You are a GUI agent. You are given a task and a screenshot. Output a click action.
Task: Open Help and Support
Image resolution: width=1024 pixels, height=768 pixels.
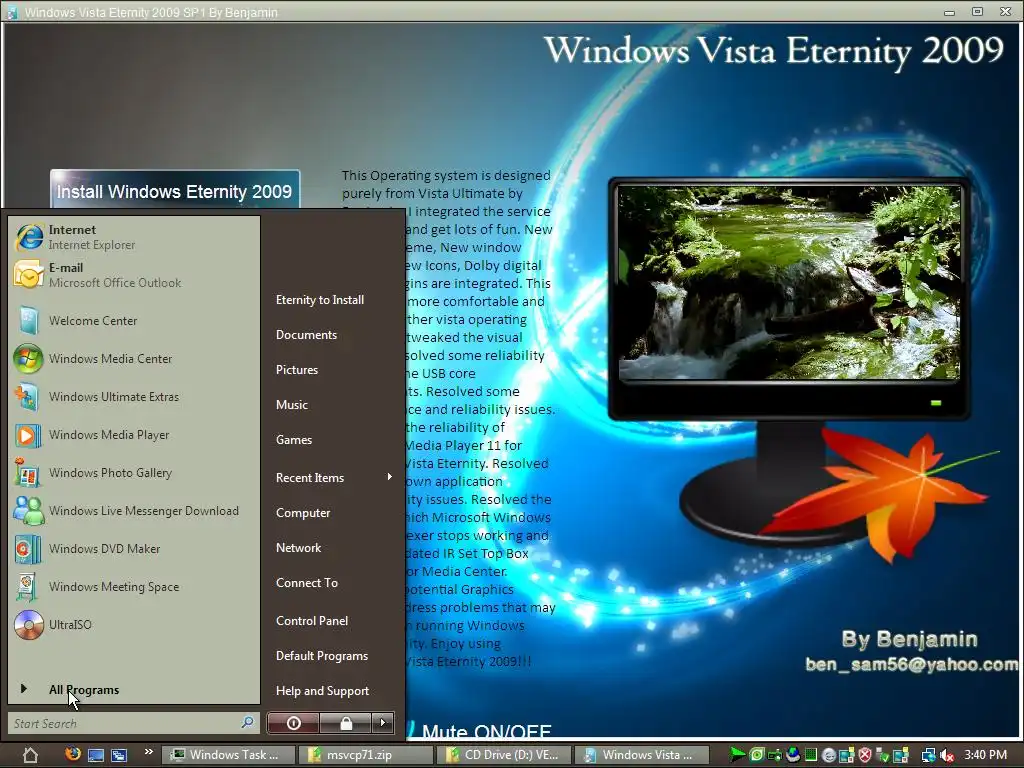pos(322,691)
